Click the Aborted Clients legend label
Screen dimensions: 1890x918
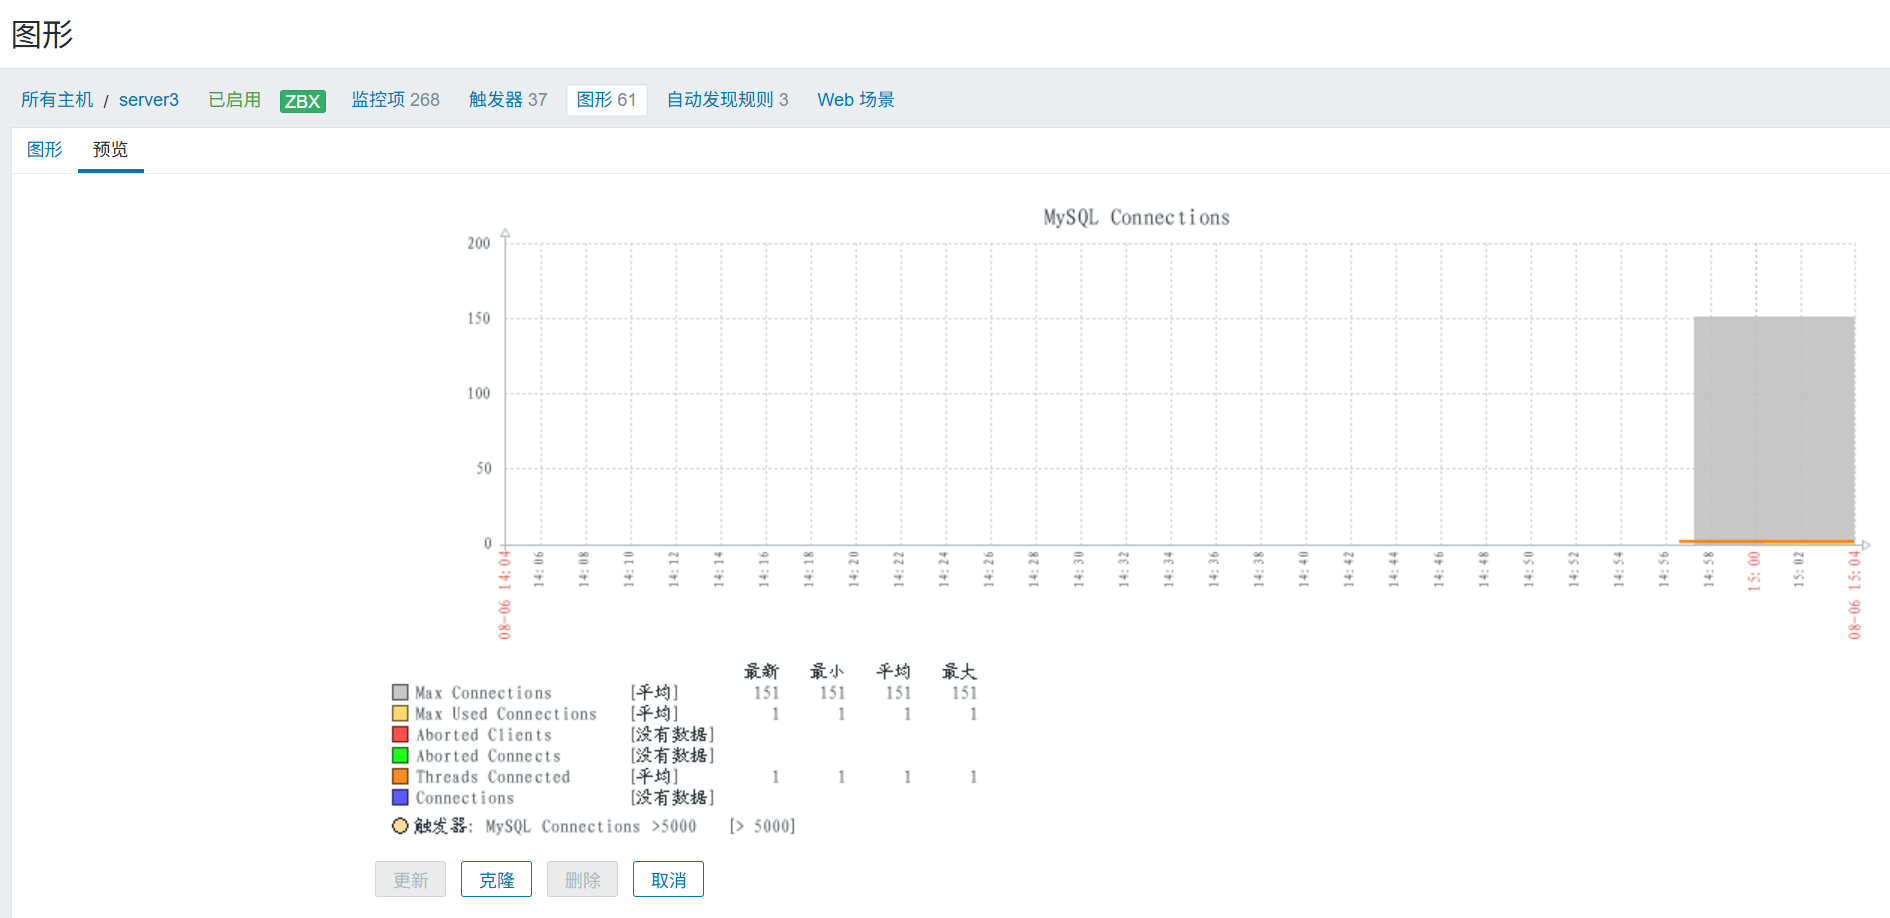484,735
